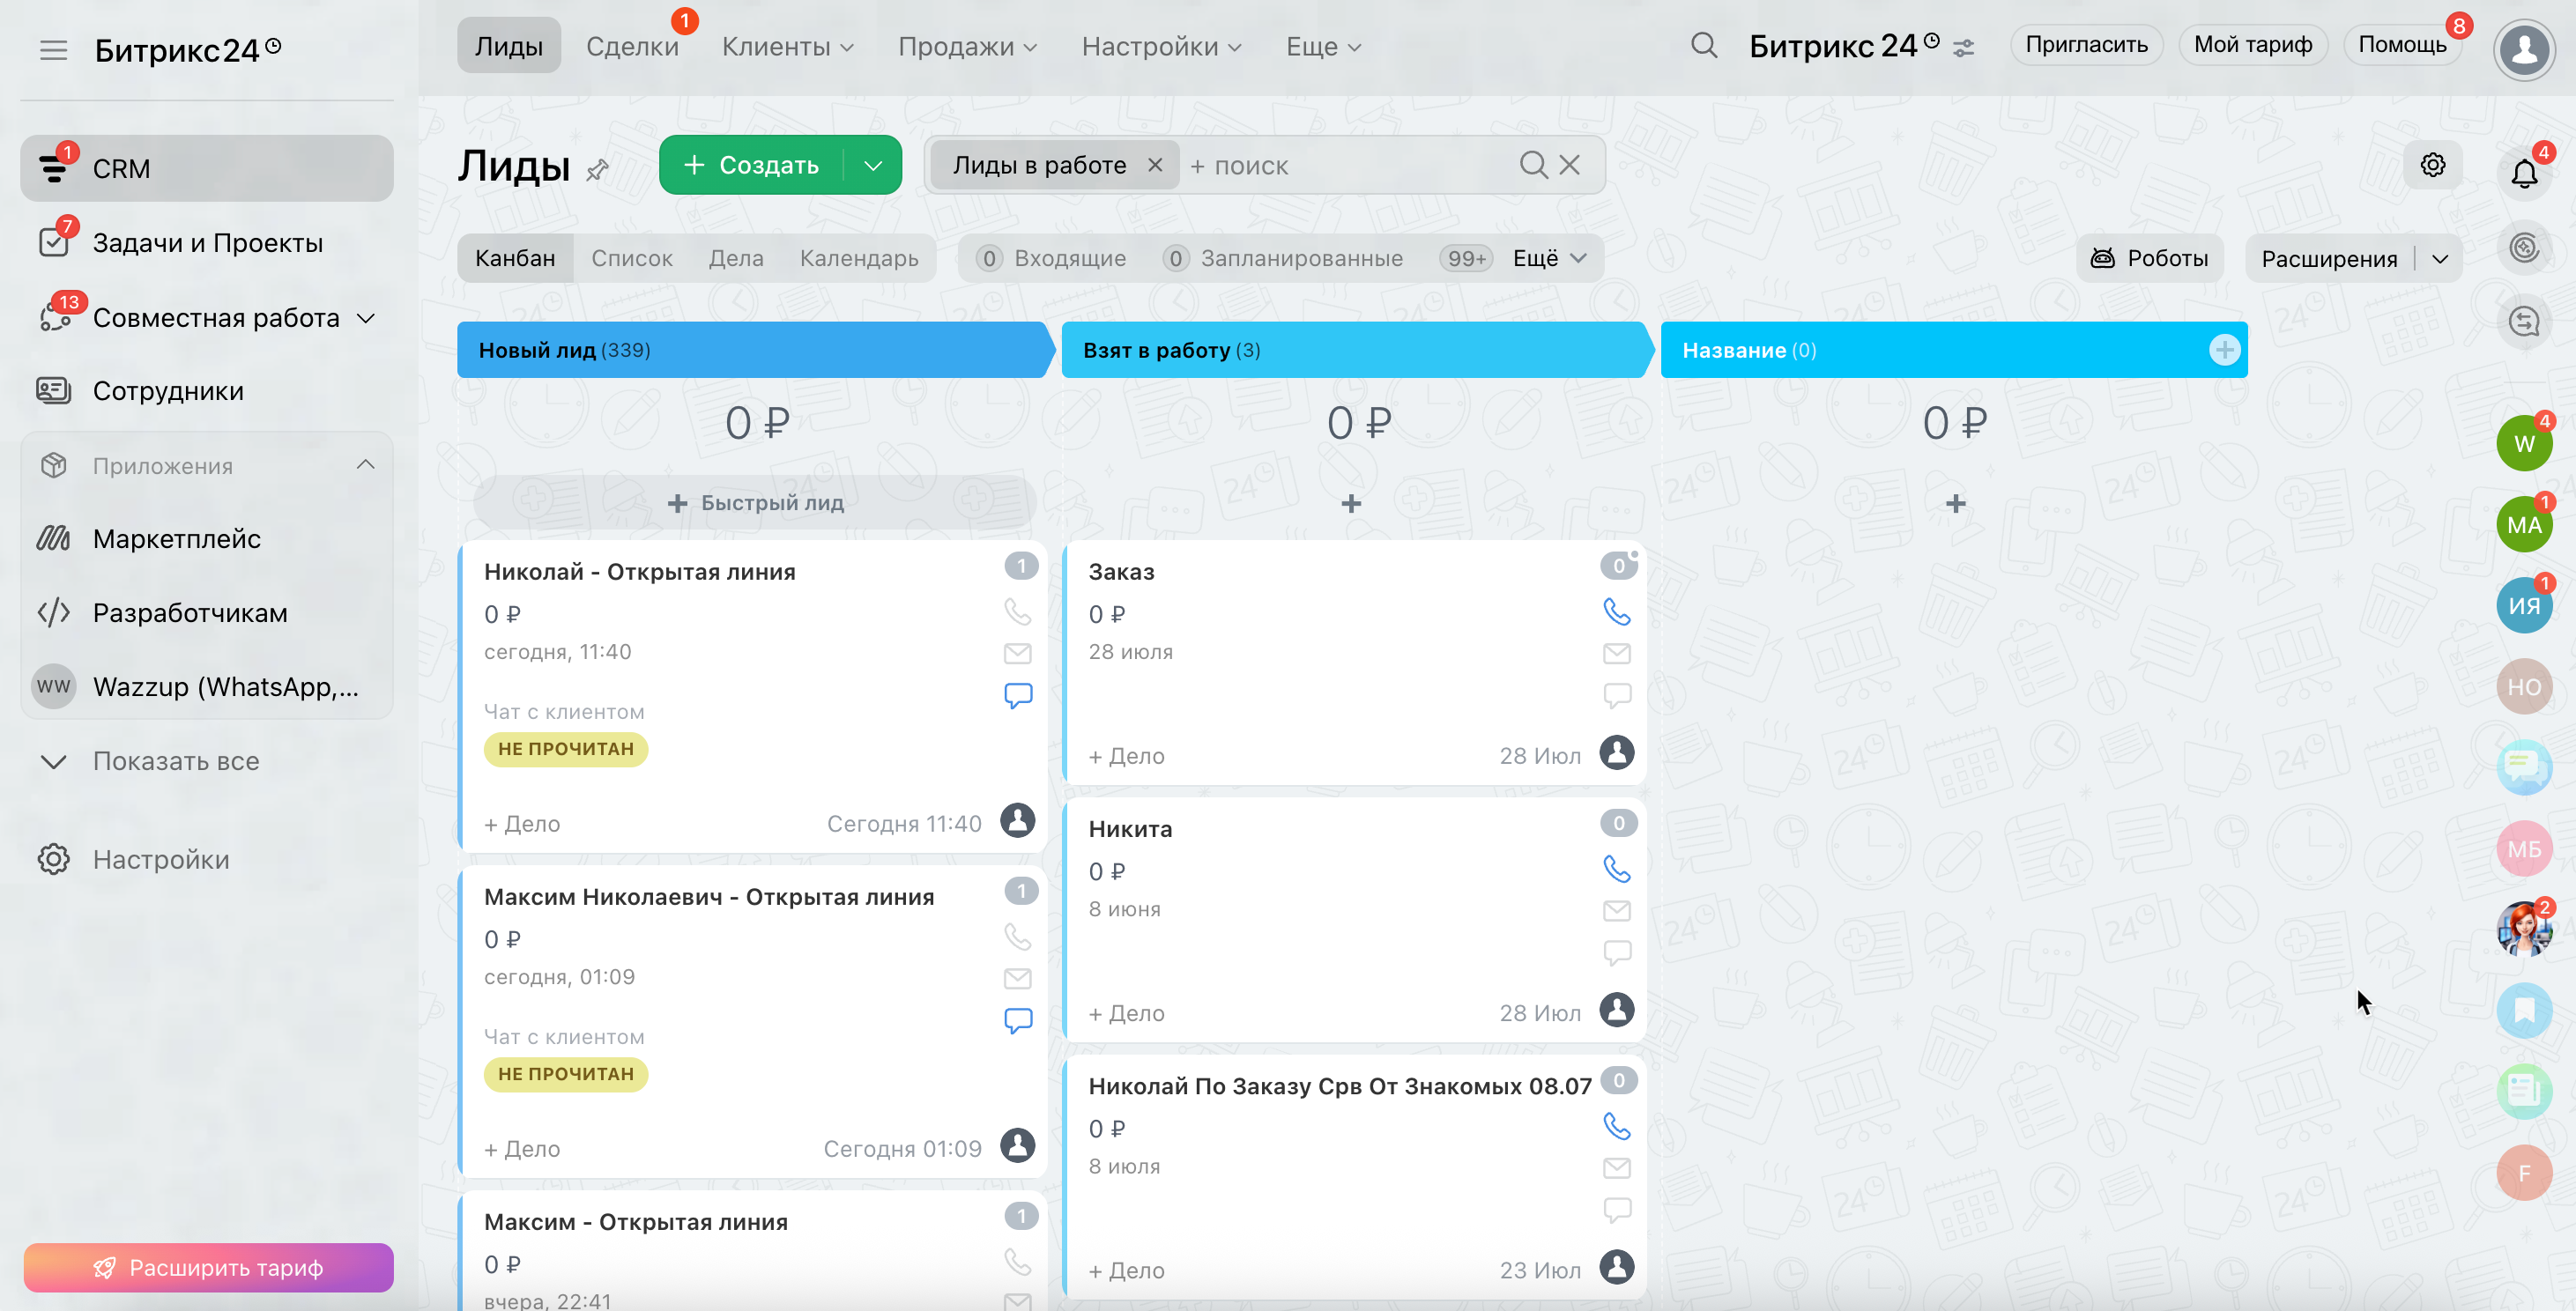Open responsible avatar on Никита card
This screenshot has width=2576, height=1311.
[1616, 1010]
